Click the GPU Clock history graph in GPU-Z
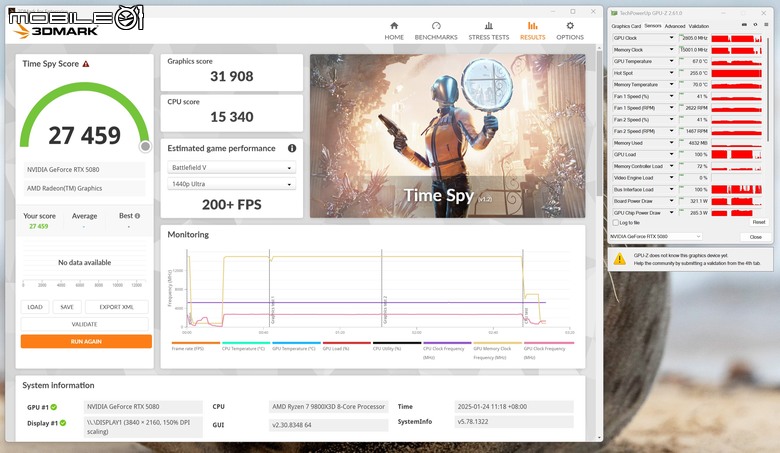 [x=736, y=38]
